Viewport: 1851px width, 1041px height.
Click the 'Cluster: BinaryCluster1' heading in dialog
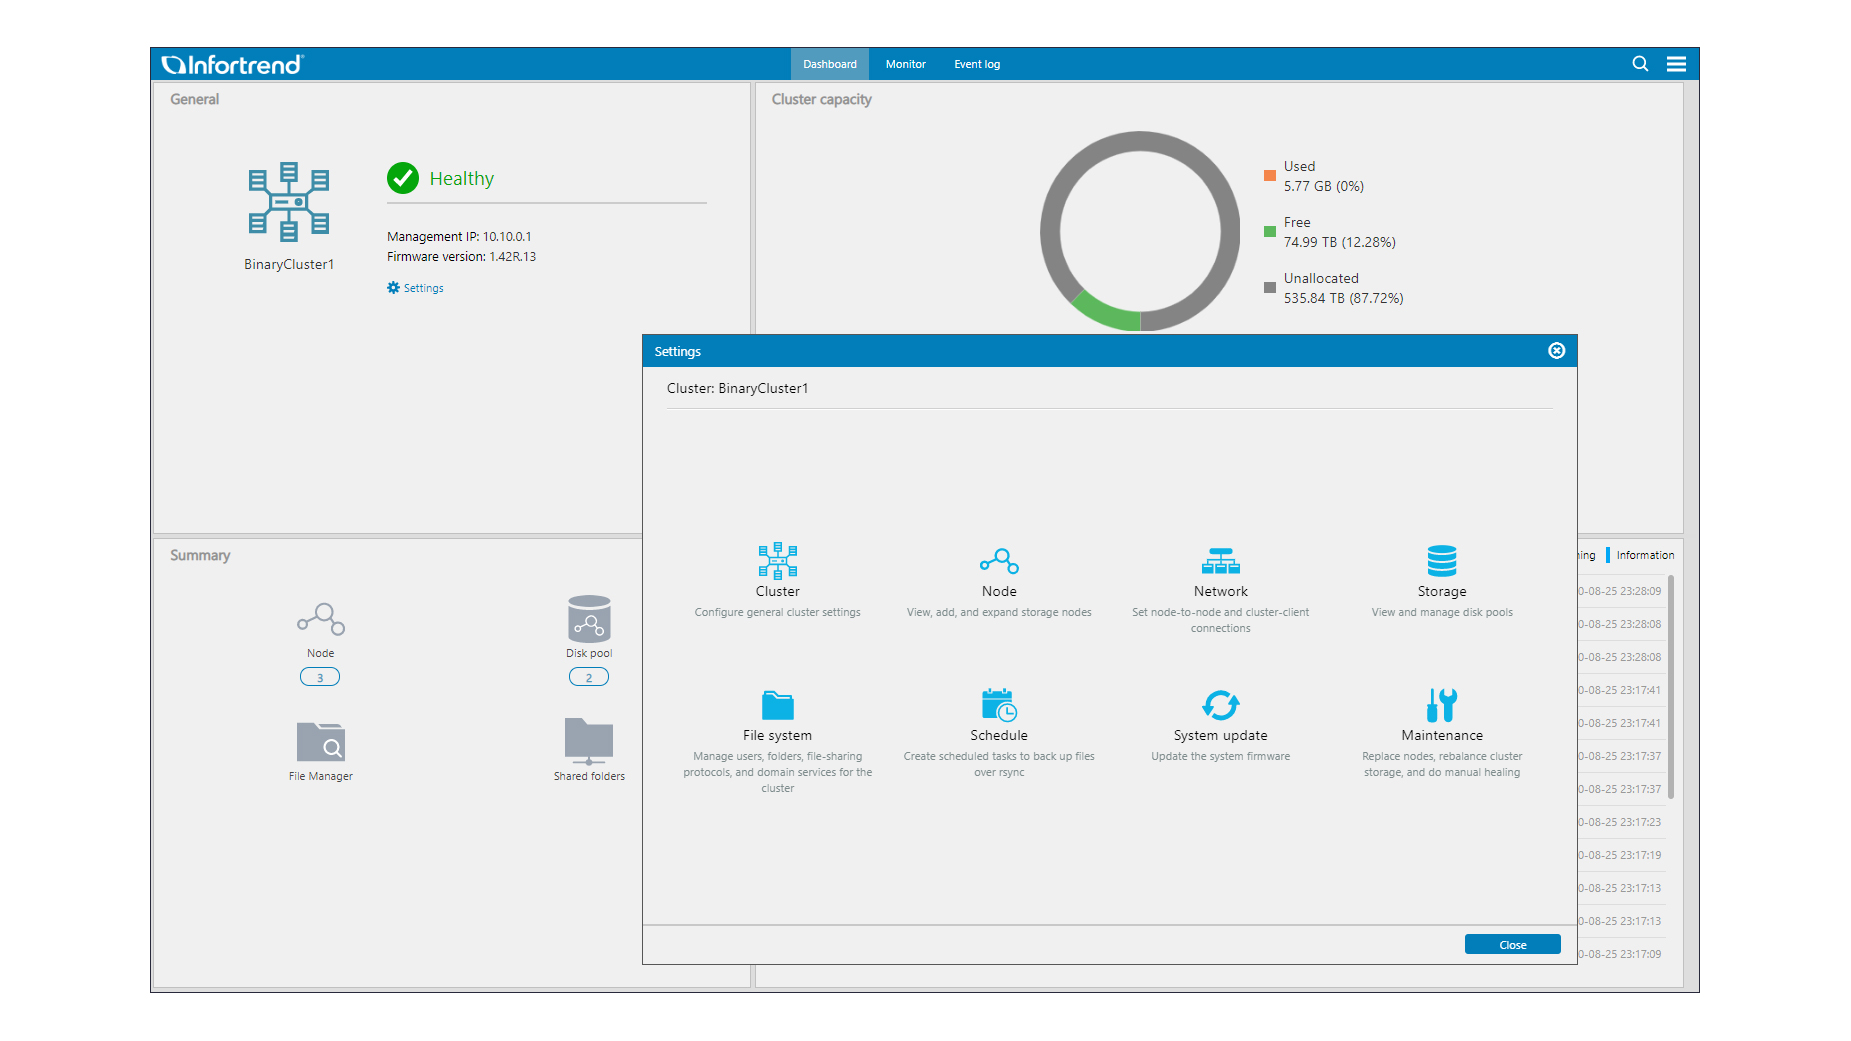(x=738, y=388)
